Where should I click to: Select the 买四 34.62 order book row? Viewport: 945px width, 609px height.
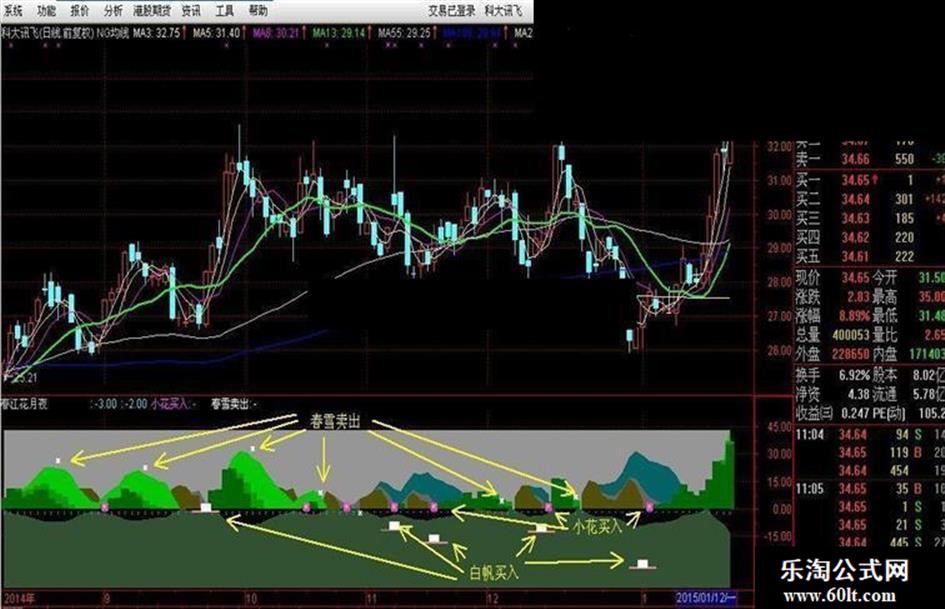pyautogui.click(x=870, y=238)
